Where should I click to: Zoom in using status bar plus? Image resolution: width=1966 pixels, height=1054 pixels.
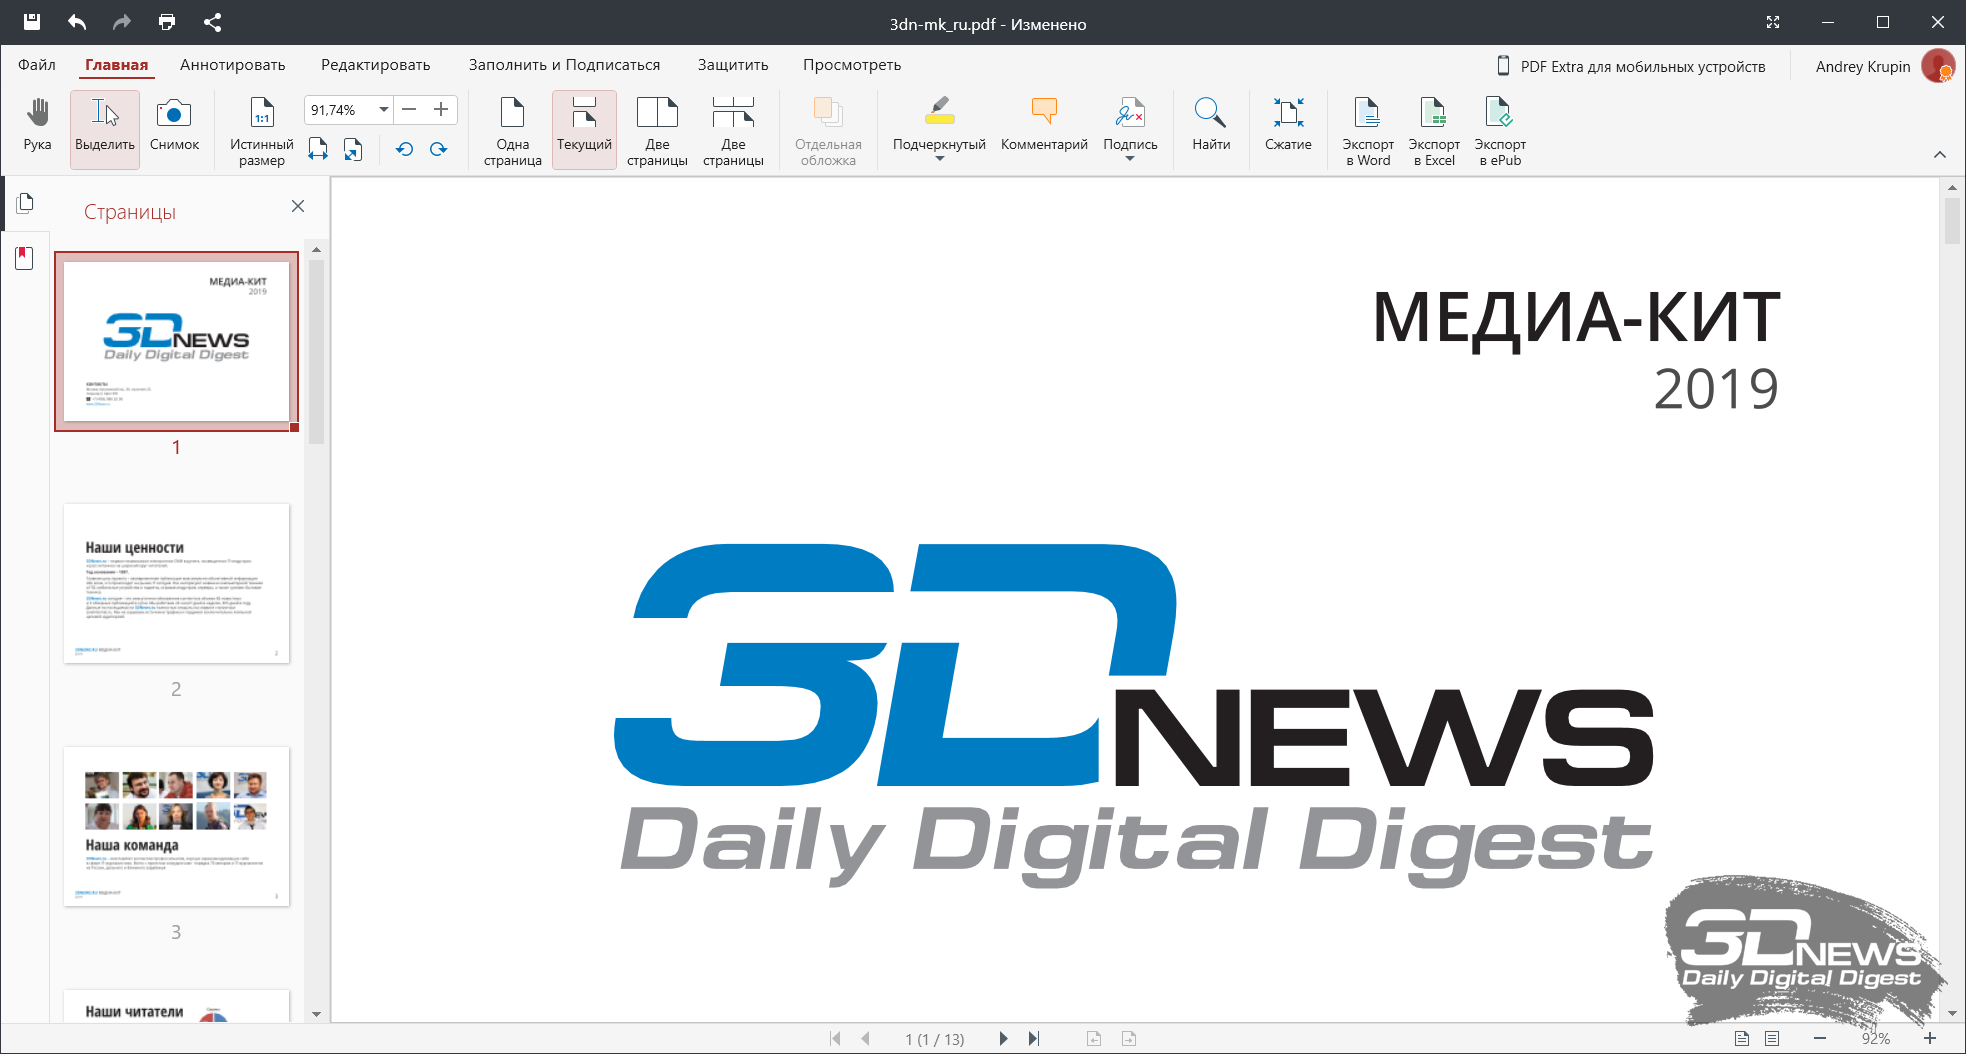[x=1930, y=1038]
